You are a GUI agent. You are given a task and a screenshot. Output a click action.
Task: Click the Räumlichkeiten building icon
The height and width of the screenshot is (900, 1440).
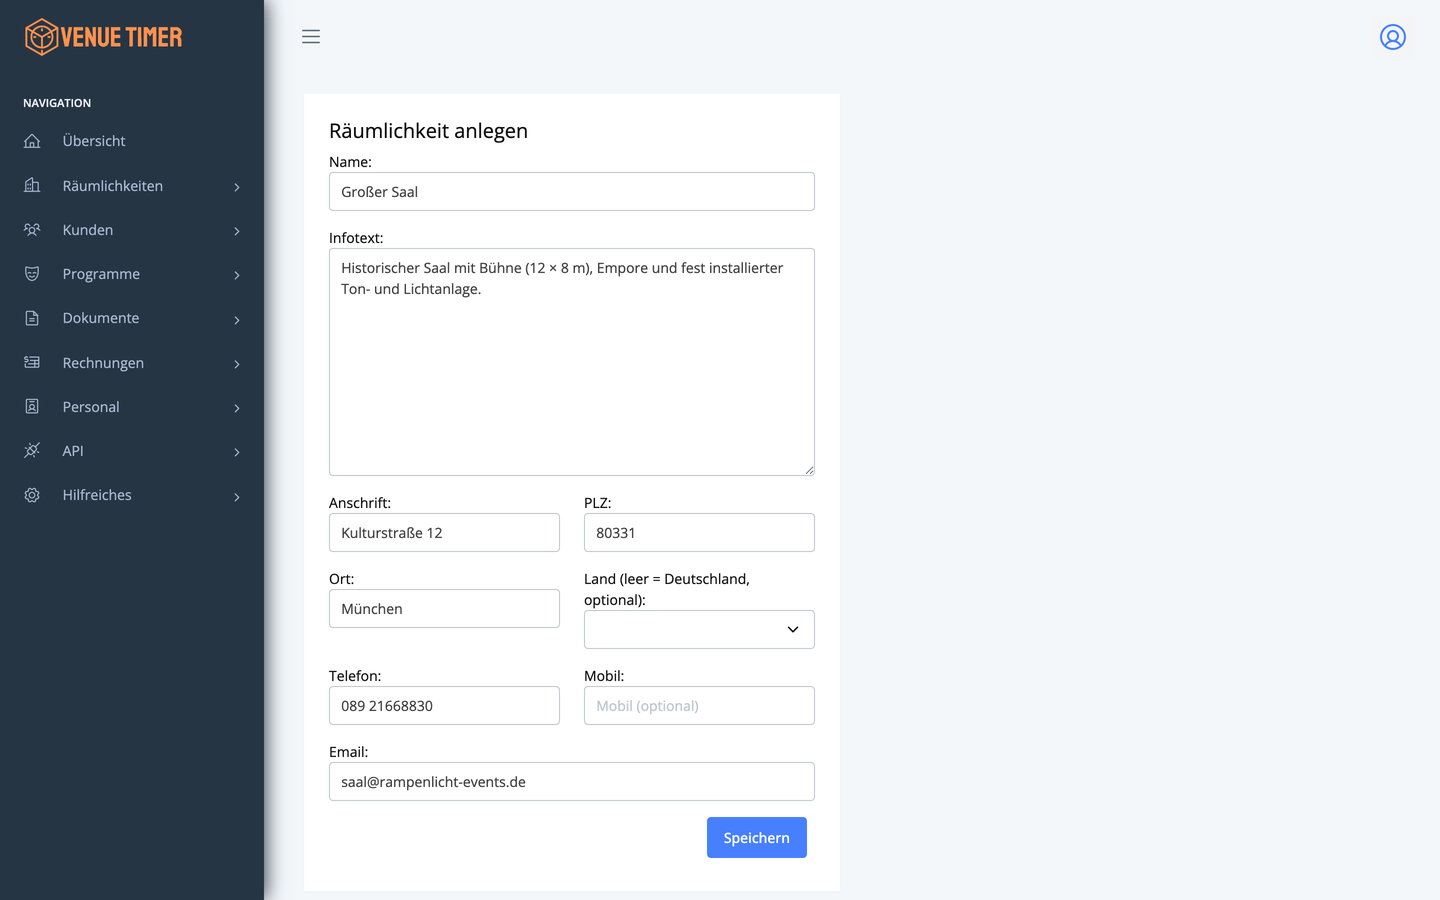pyautogui.click(x=32, y=185)
